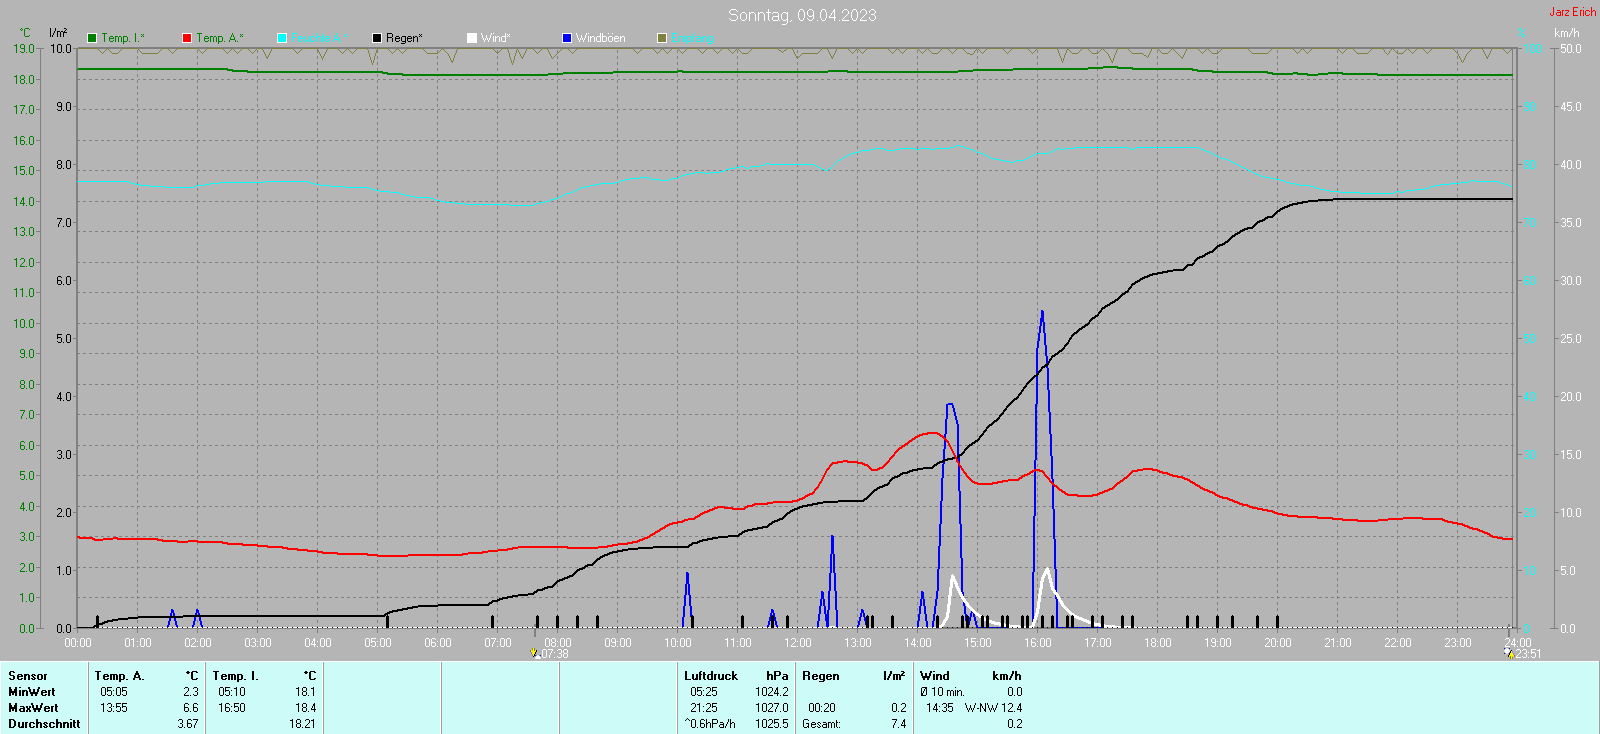Click the olive Empfang legend square

(662, 38)
